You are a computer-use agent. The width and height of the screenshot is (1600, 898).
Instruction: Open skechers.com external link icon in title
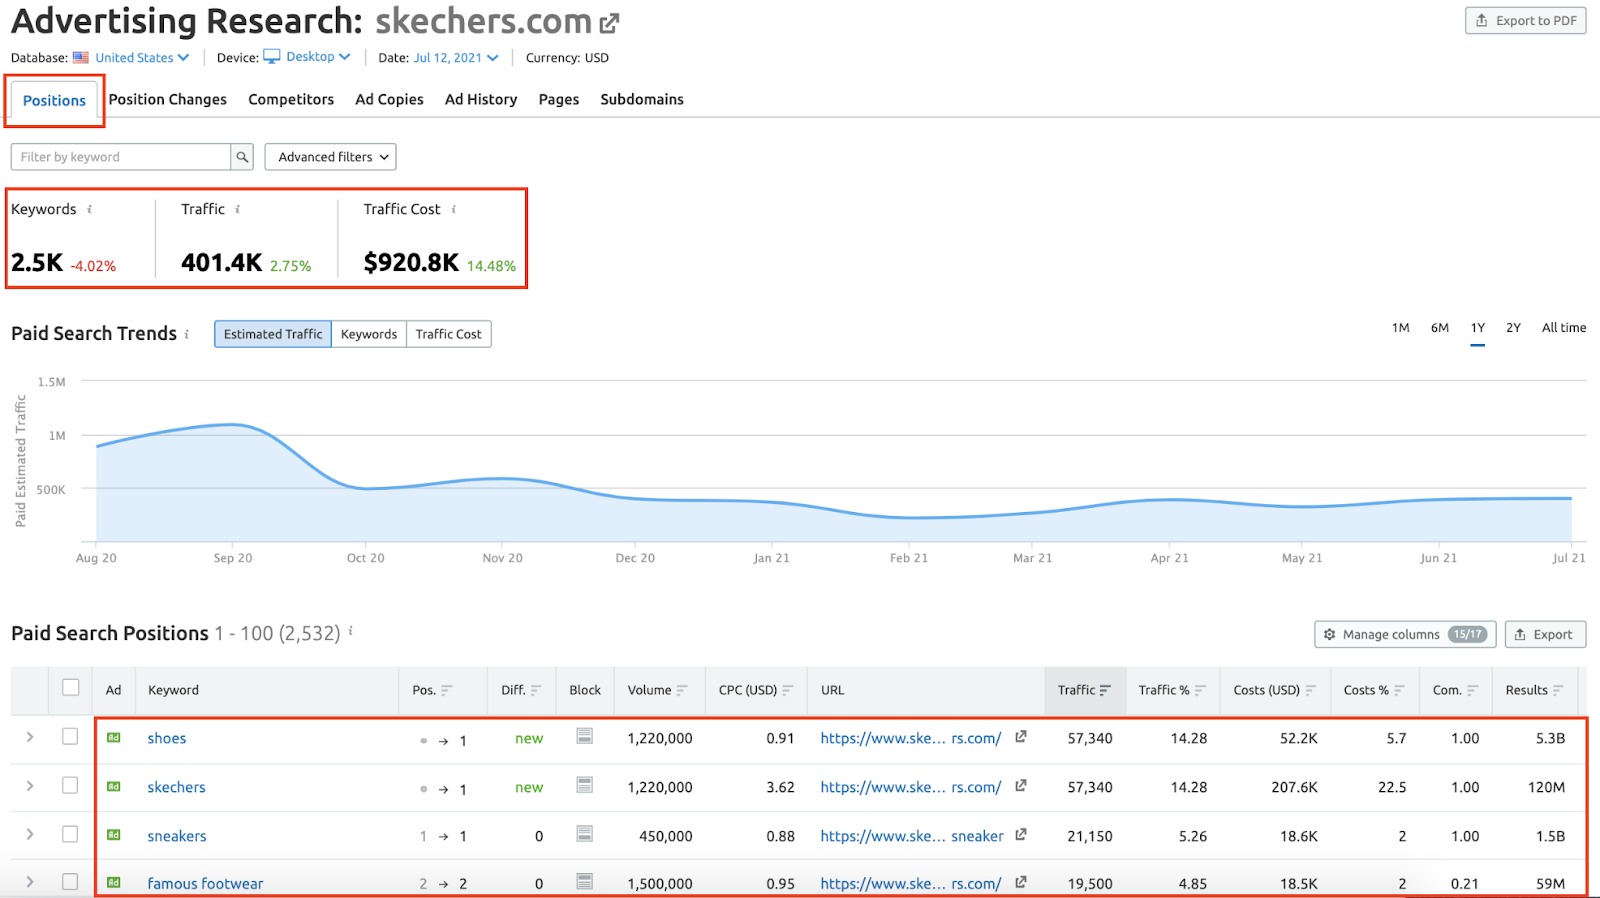609,22
